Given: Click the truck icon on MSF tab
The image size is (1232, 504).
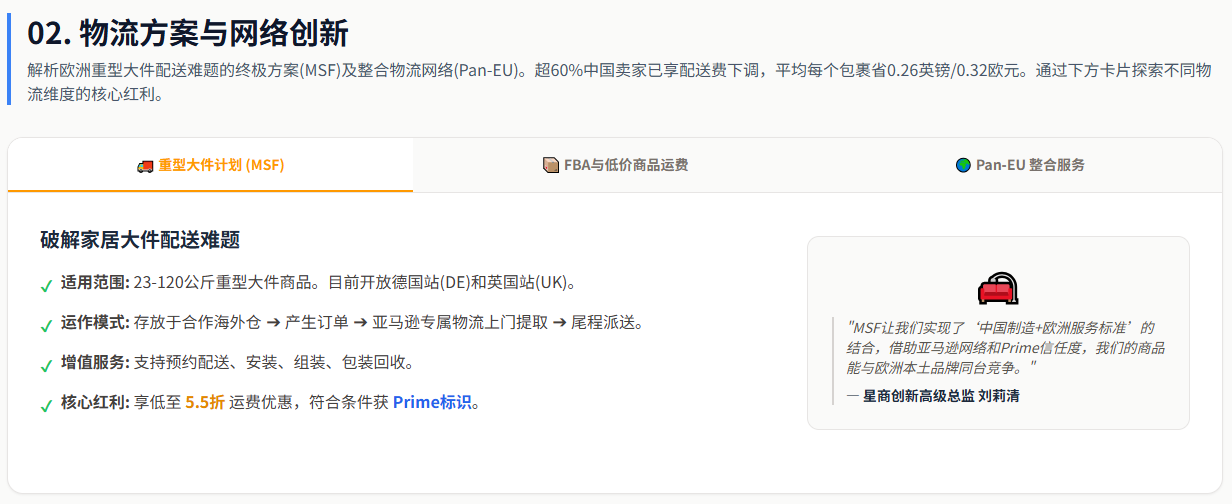Looking at the screenshot, I should click(145, 166).
